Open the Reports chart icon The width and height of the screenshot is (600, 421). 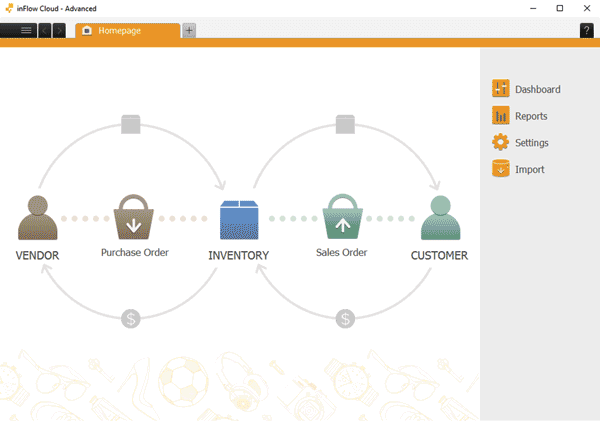tap(501, 116)
